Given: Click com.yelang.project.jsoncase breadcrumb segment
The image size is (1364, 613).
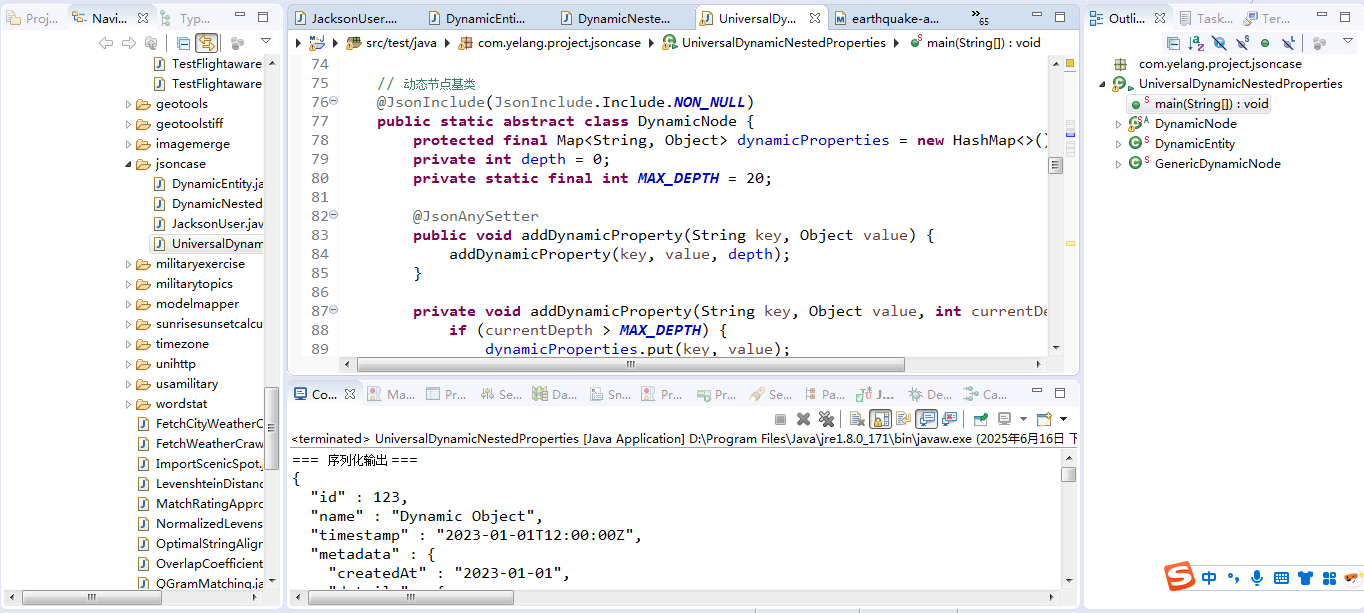Looking at the screenshot, I should click(550, 43).
